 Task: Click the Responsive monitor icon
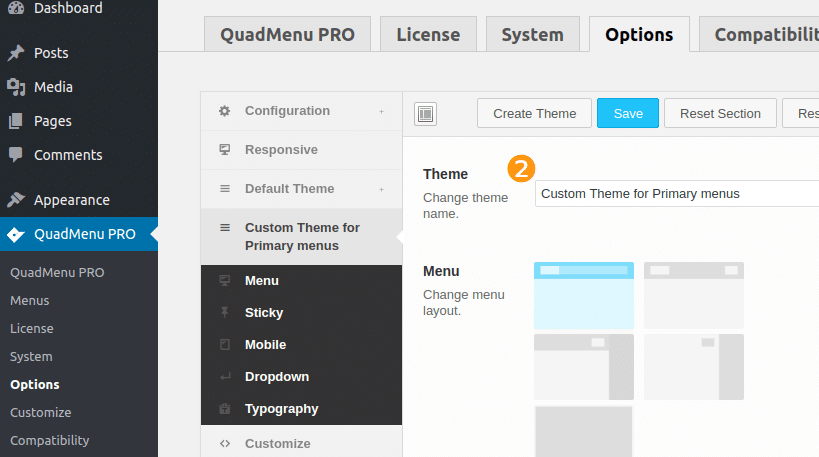(x=225, y=149)
